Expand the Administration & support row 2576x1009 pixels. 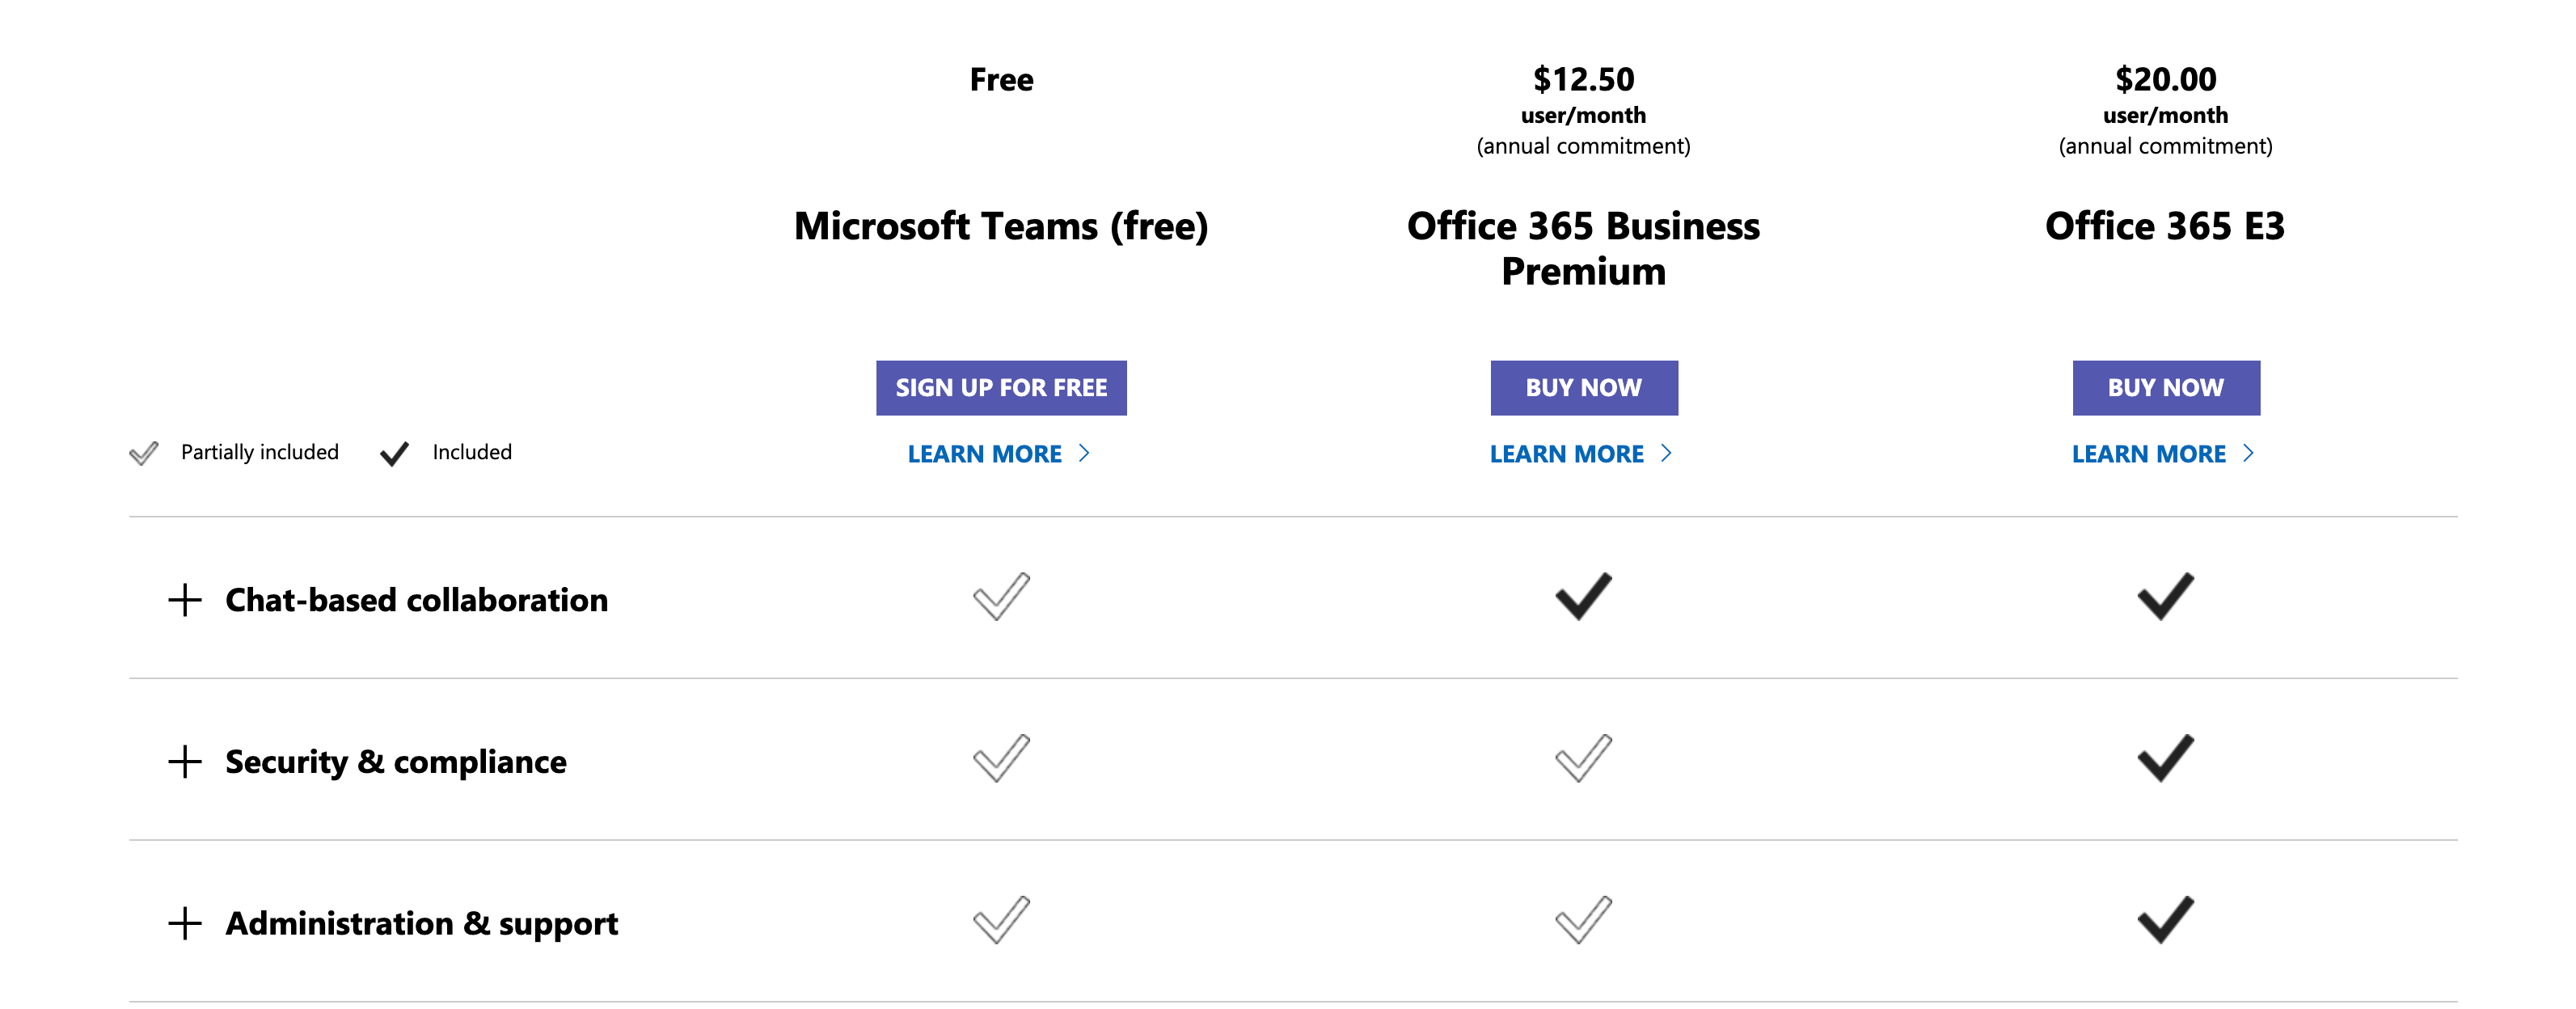184,923
